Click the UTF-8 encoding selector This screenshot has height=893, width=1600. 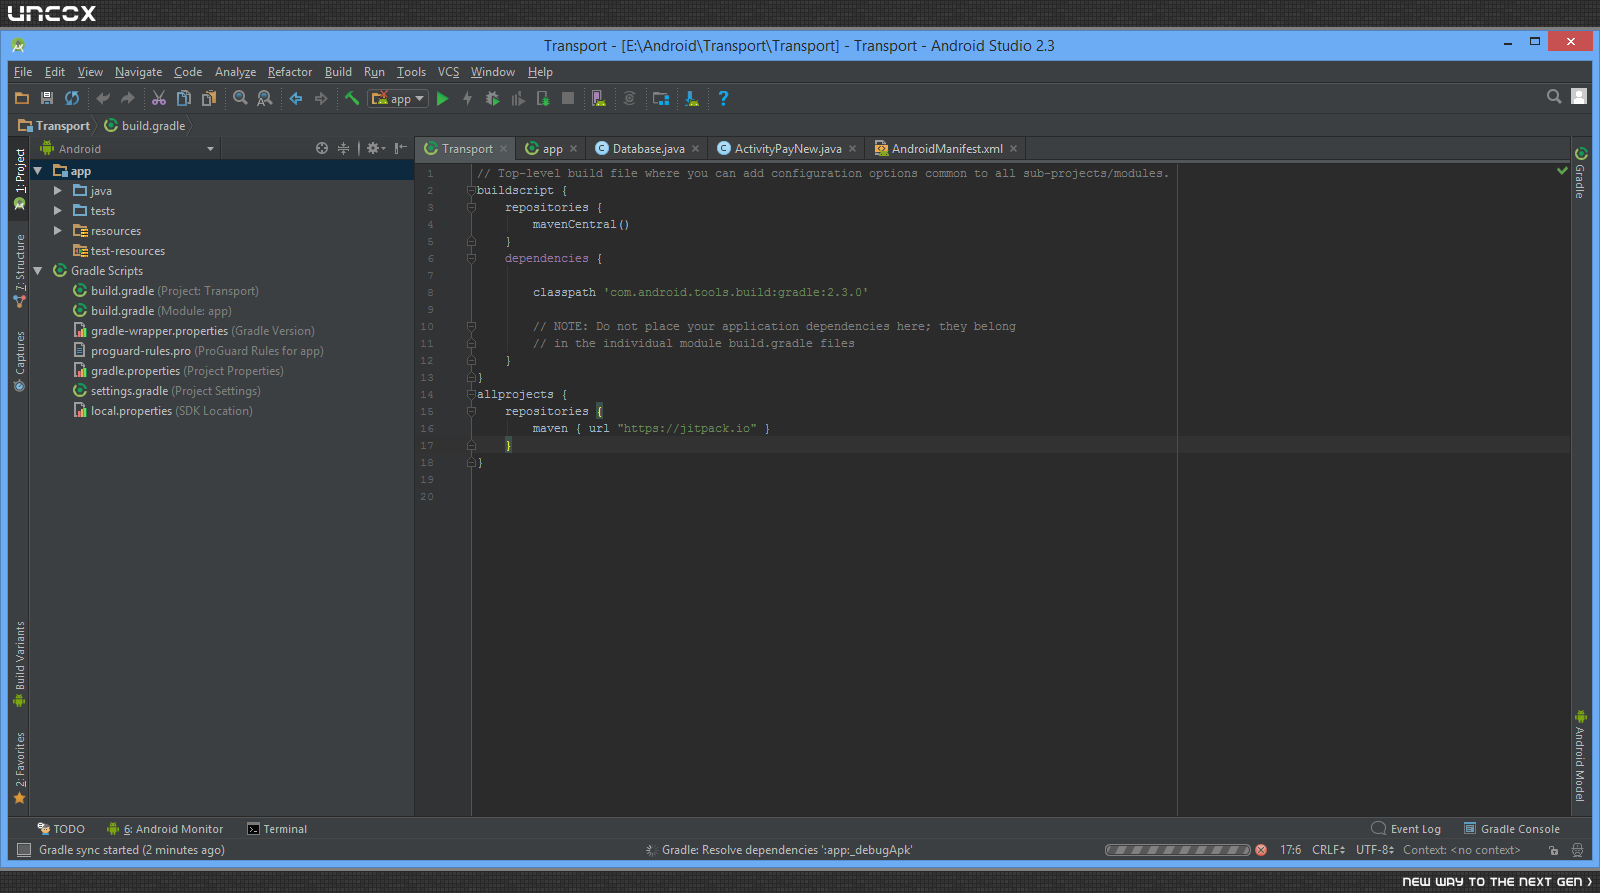(1375, 850)
